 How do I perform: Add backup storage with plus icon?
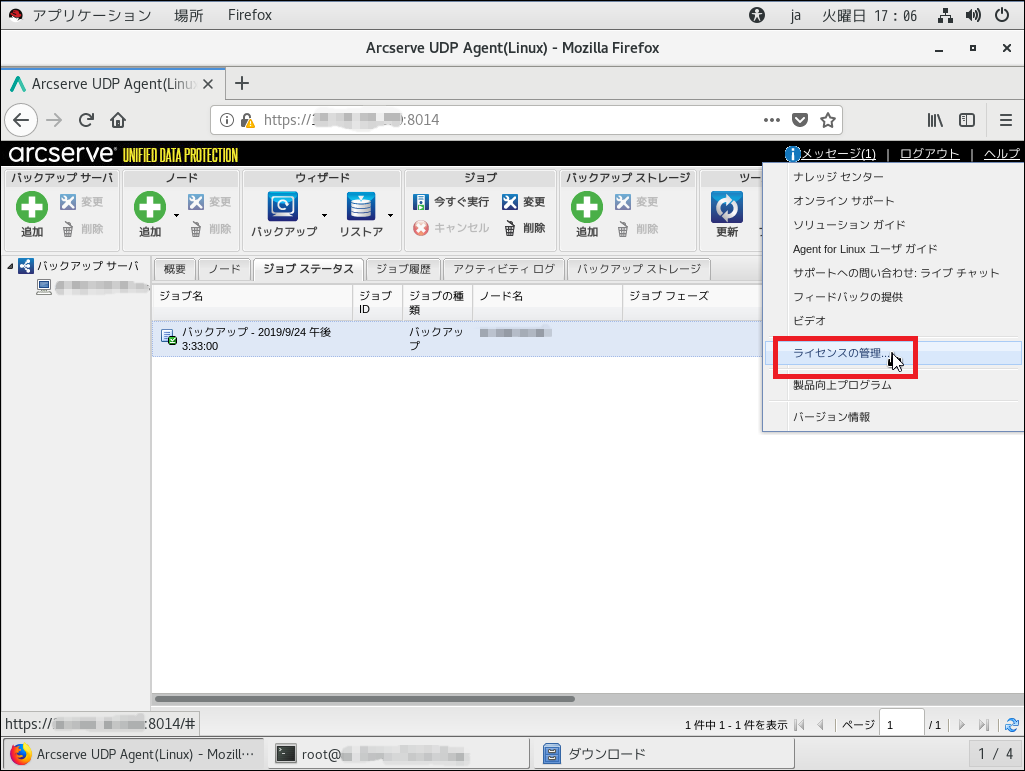pos(586,214)
